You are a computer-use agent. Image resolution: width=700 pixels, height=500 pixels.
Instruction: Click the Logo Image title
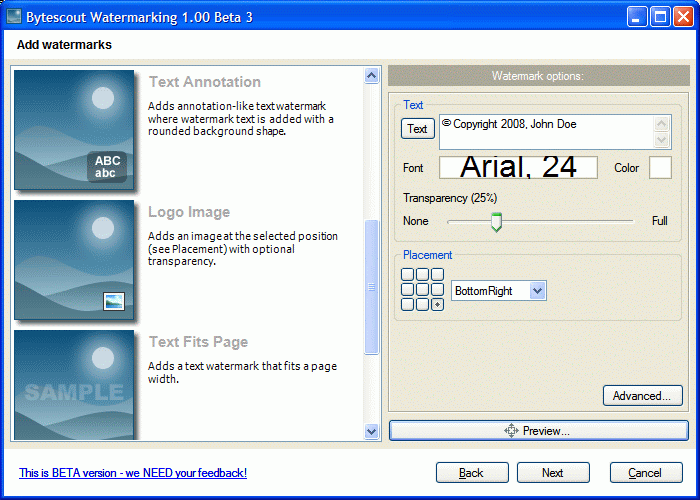pyautogui.click(x=189, y=212)
